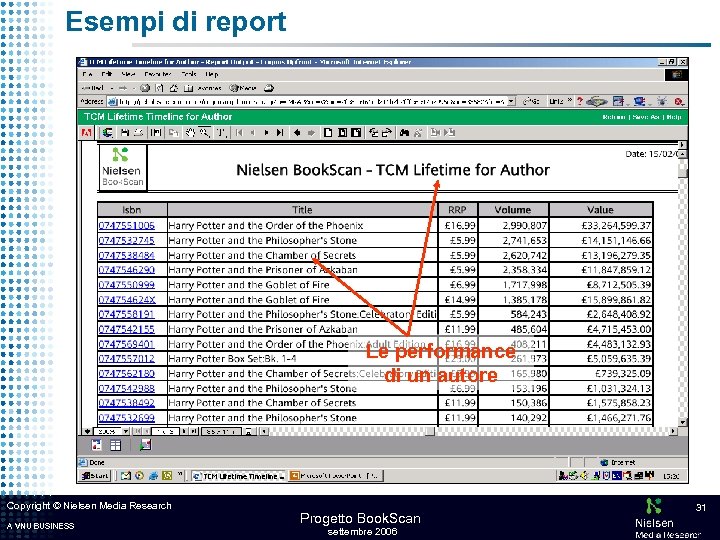This screenshot has height=540, width=720.
Task: Open ISBN link 0747546290
Action: coord(126,270)
